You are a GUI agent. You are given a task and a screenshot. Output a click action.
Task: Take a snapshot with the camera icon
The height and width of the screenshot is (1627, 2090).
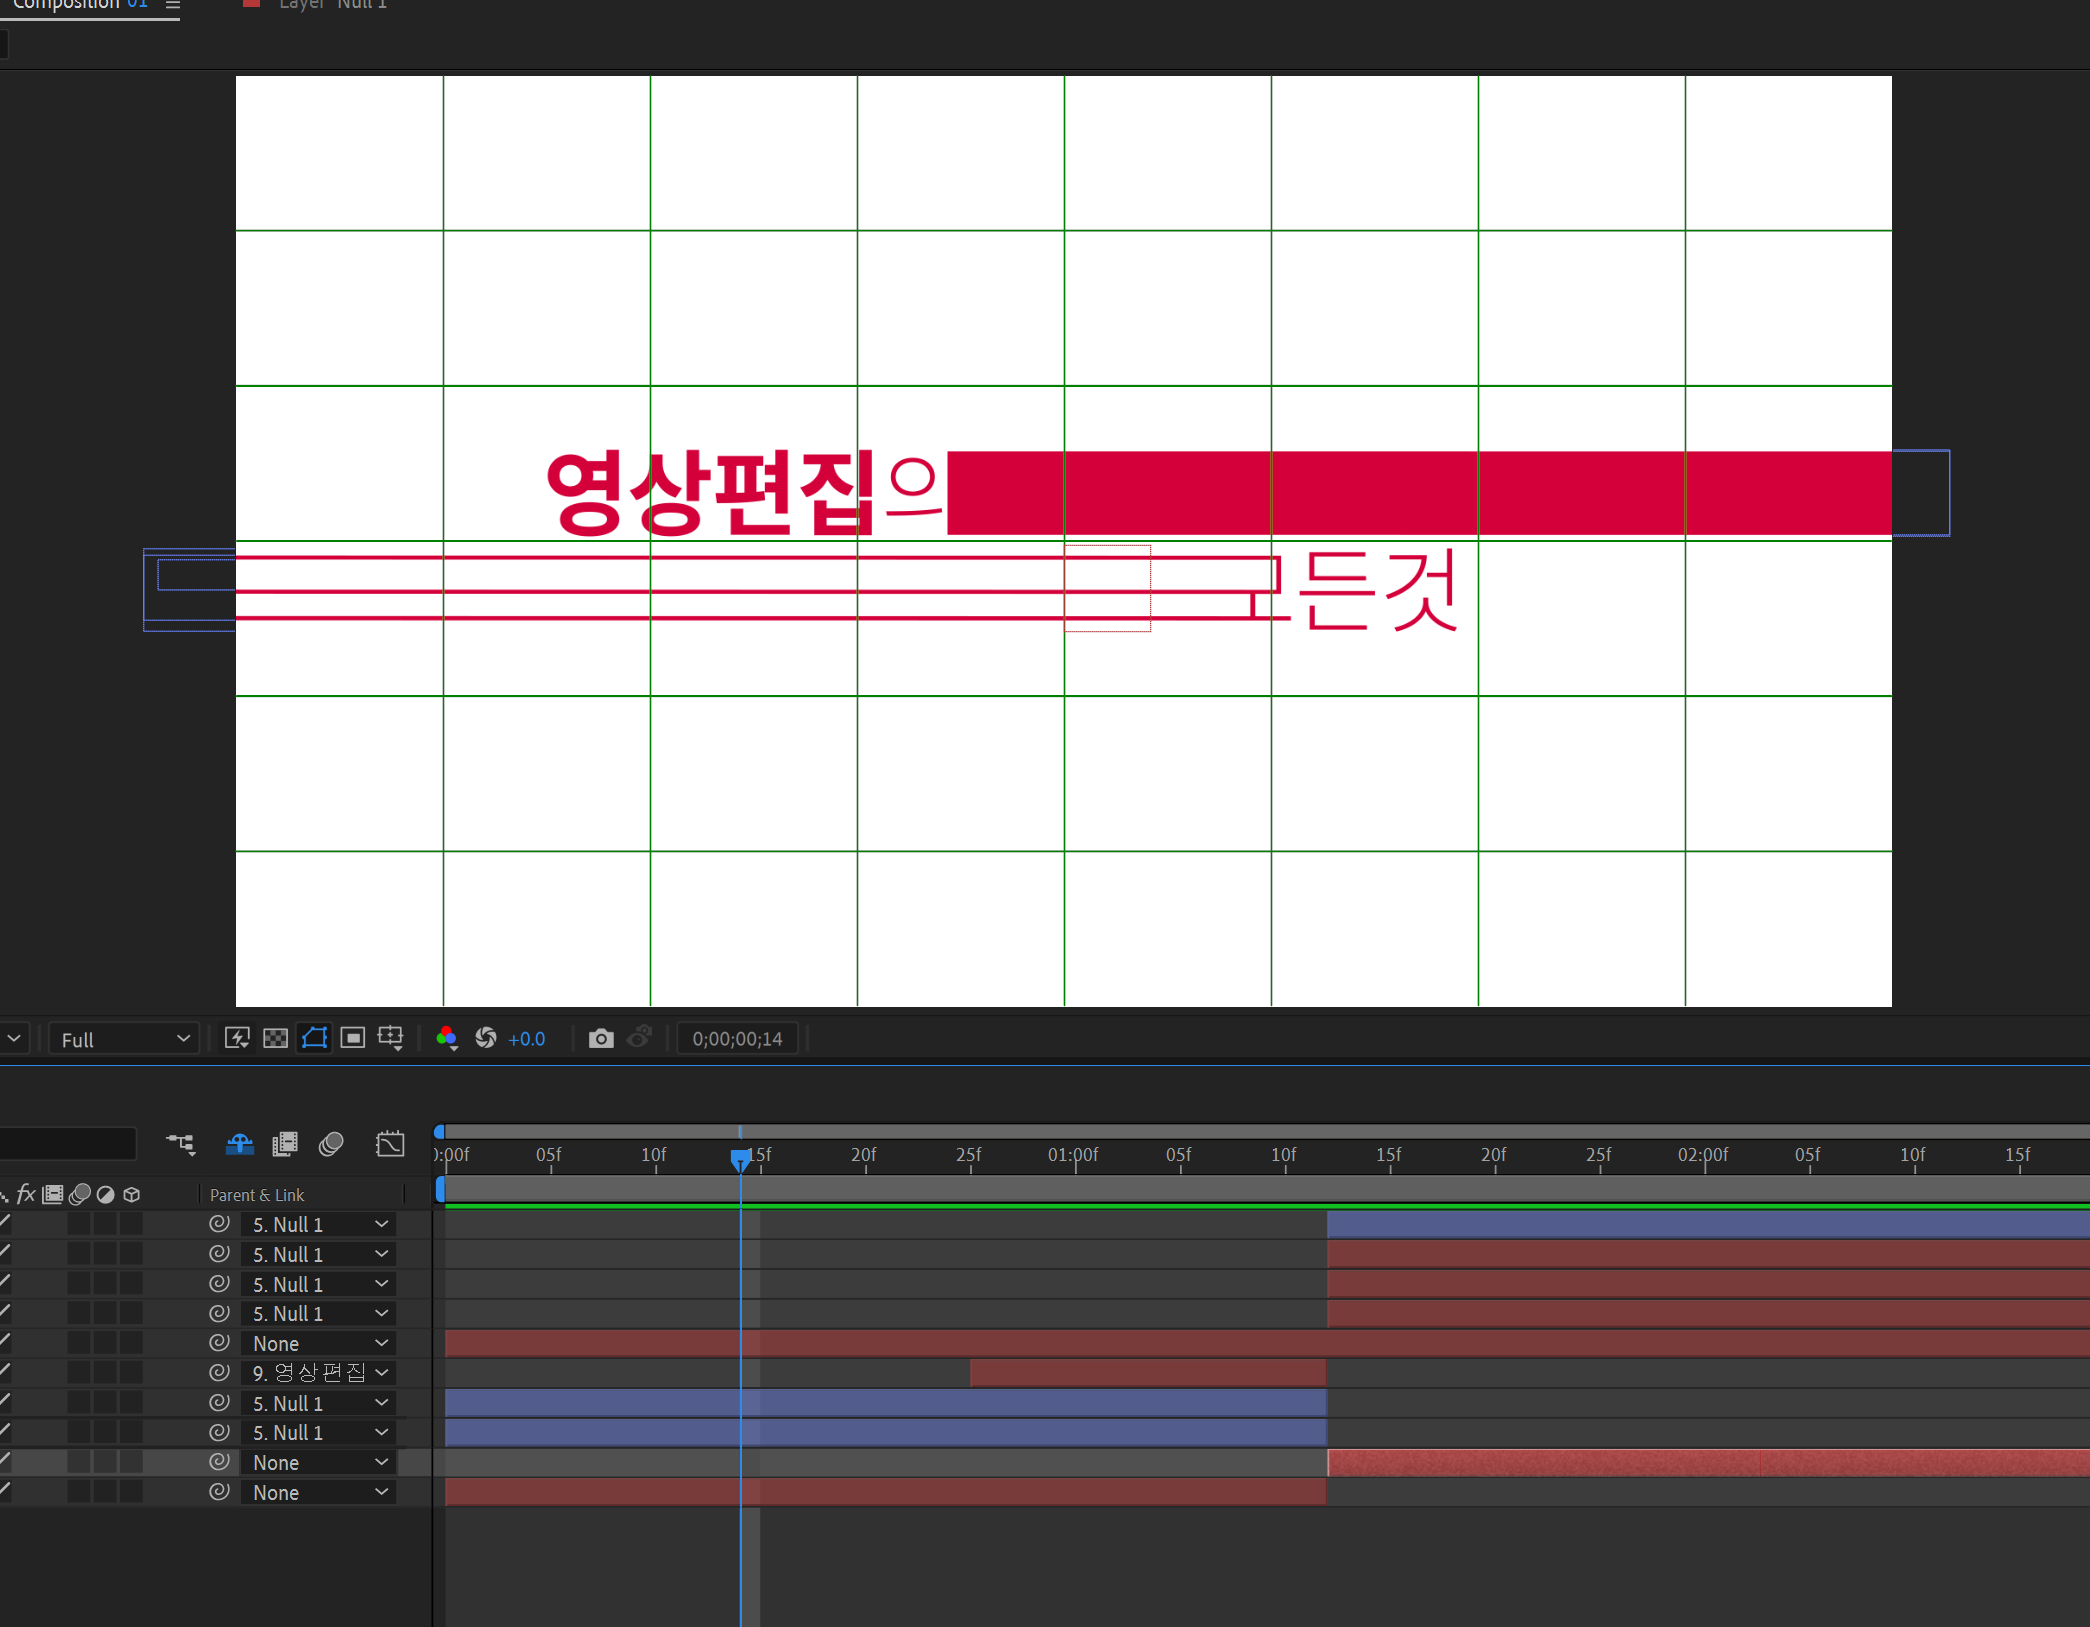[x=600, y=1038]
